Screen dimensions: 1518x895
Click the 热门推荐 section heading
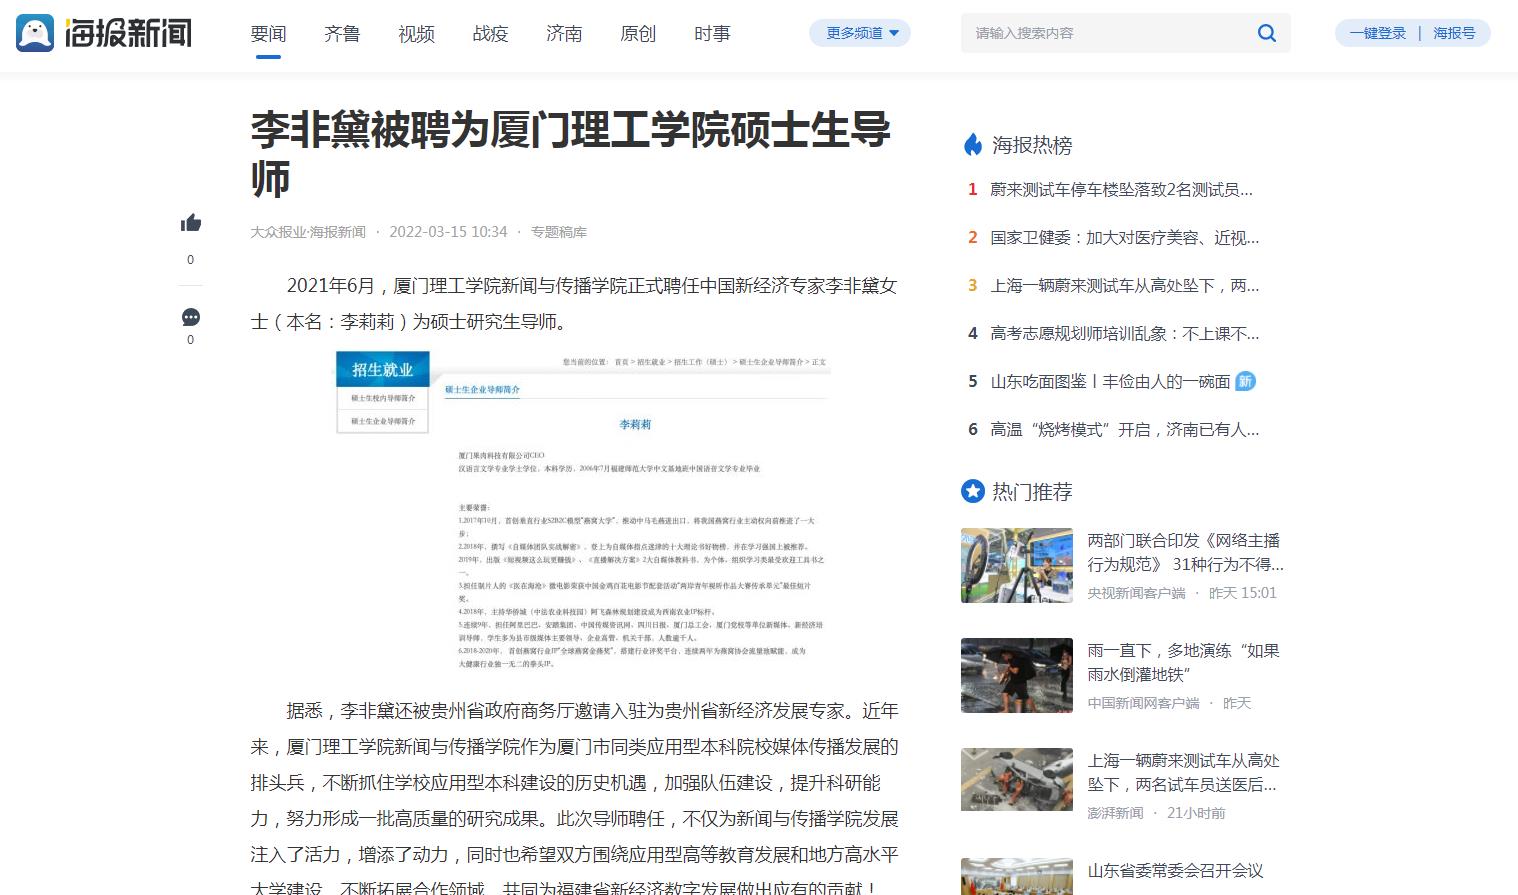point(1032,491)
